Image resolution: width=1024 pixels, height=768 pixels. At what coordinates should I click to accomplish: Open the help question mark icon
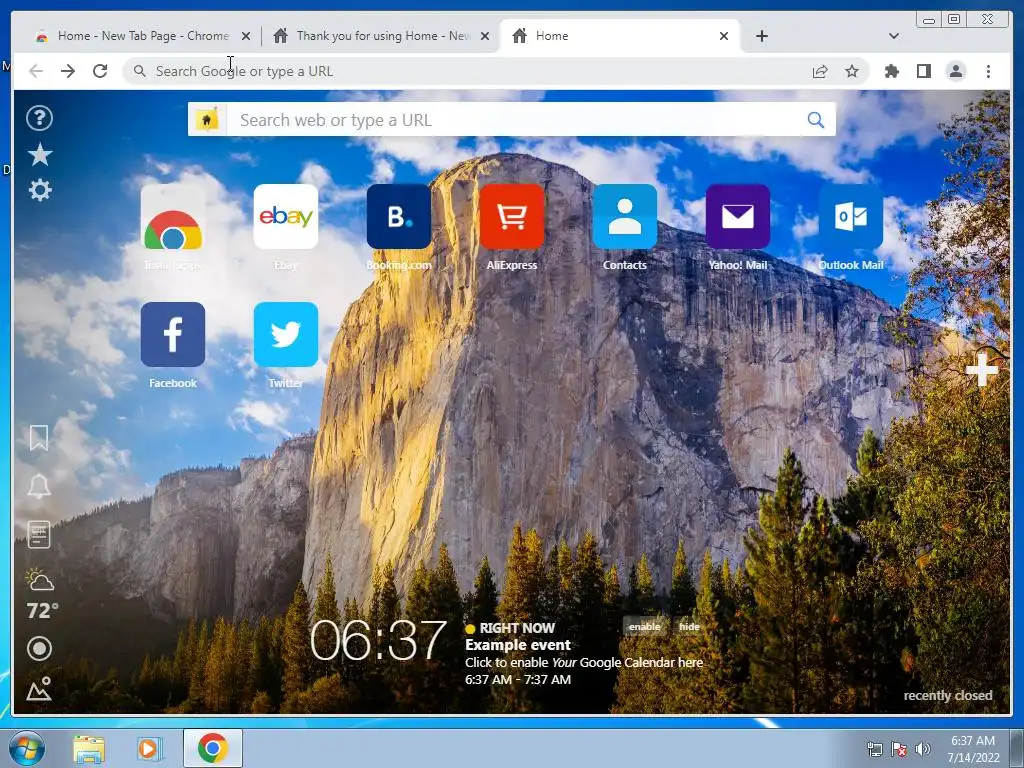coord(39,118)
